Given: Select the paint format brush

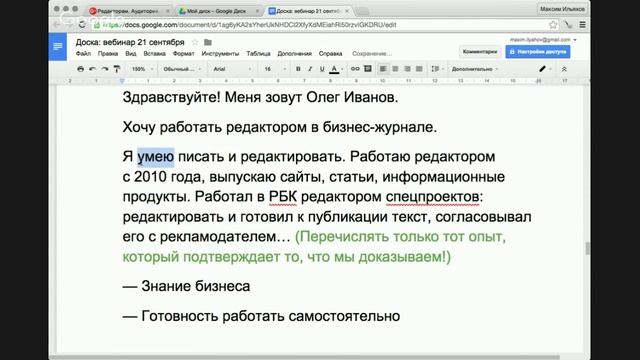Looking at the screenshot, I should pyautogui.click(x=117, y=69).
